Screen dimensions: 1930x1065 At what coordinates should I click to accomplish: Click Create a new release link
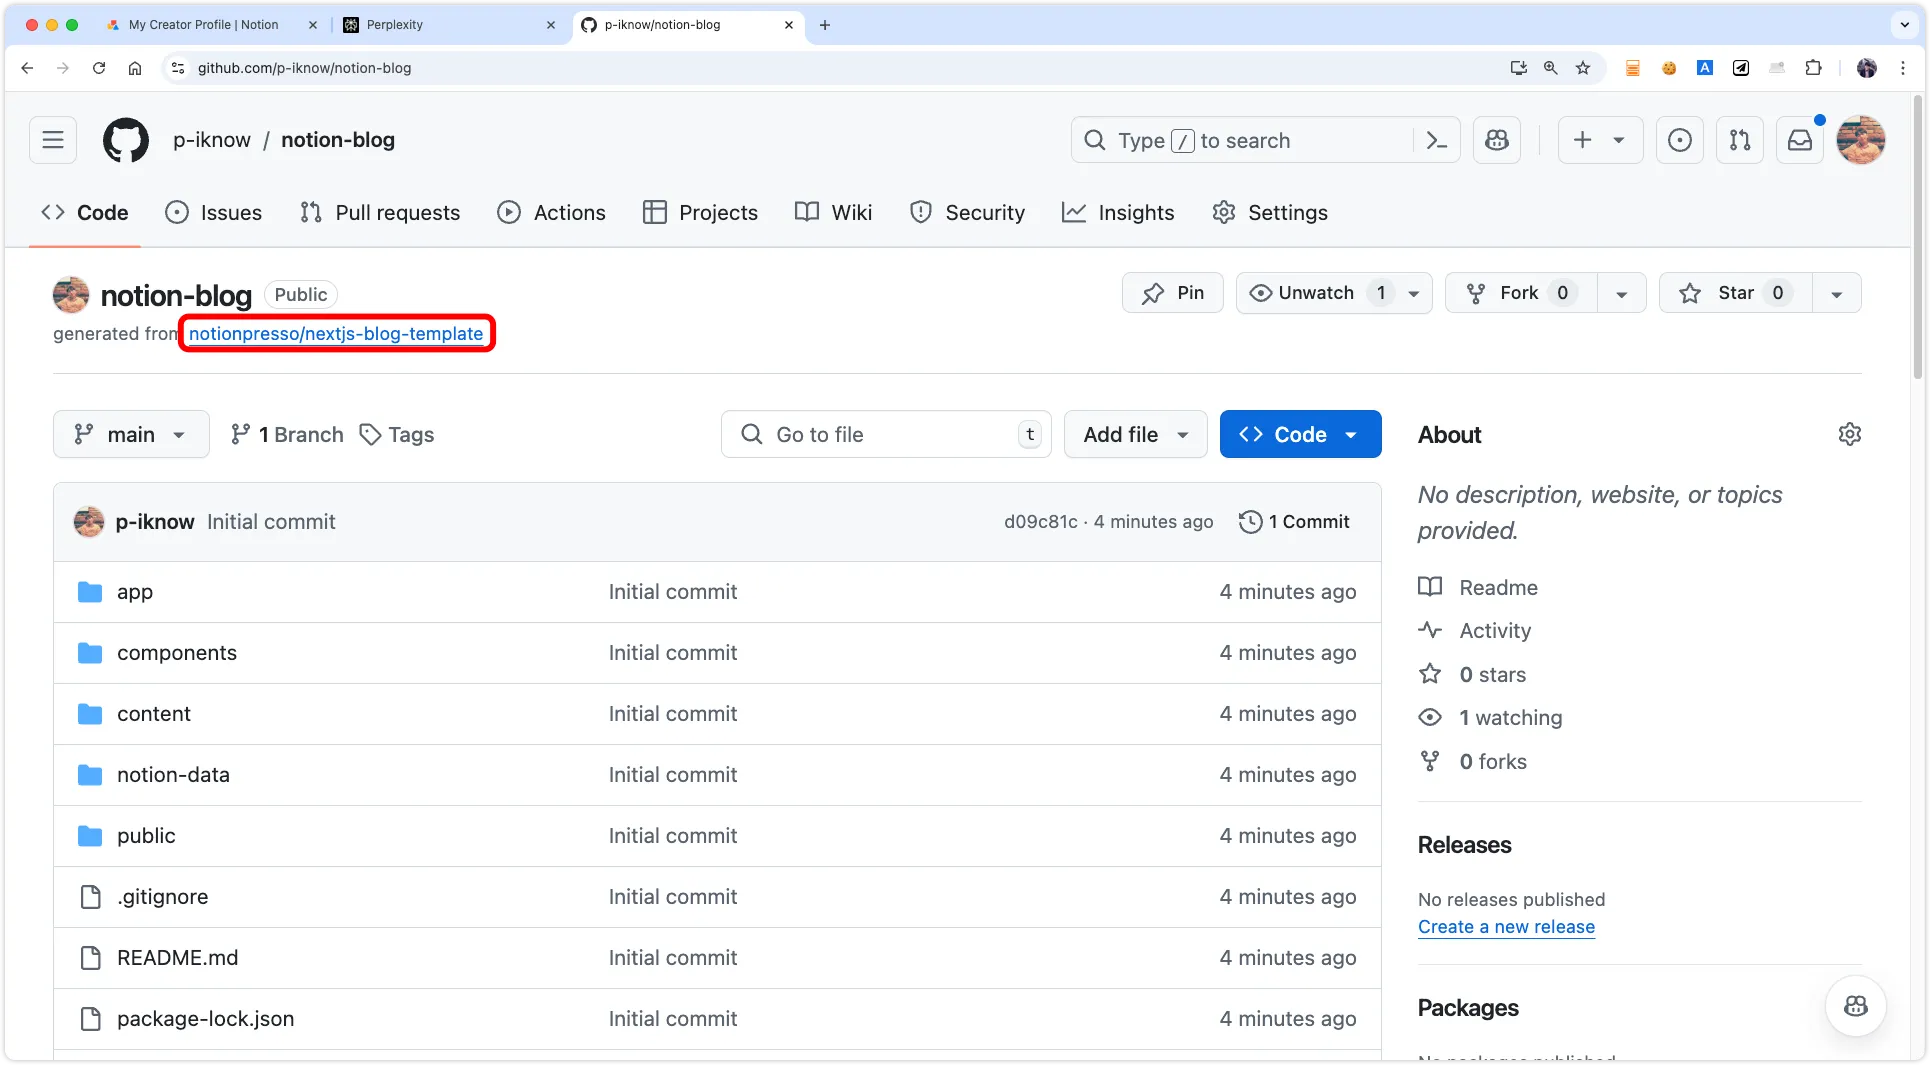1506,927
